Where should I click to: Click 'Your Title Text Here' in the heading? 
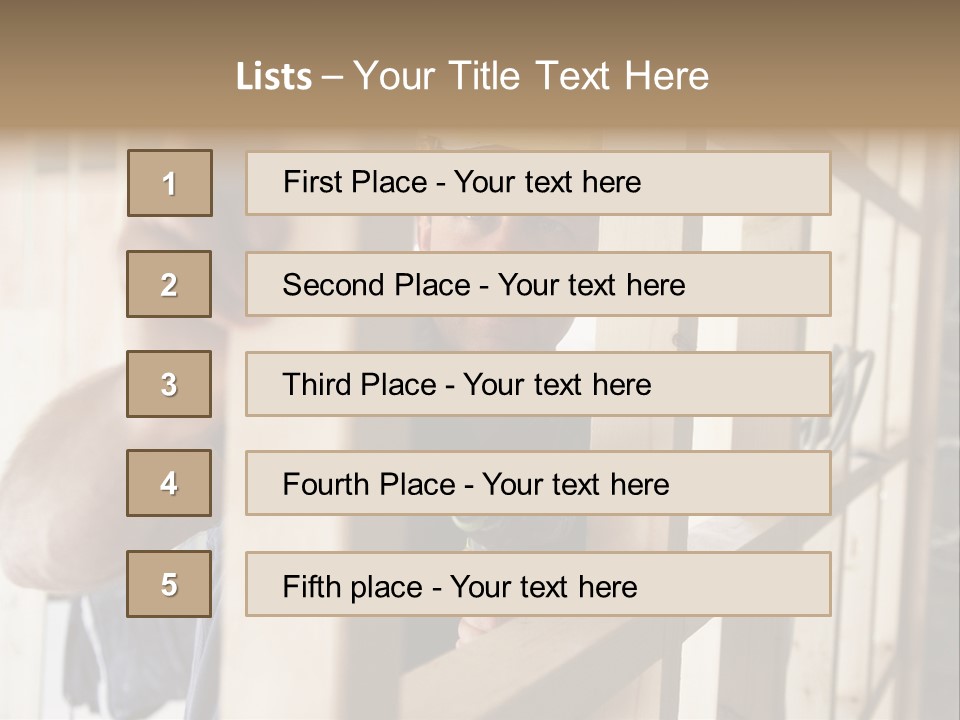tap(531, 76)
